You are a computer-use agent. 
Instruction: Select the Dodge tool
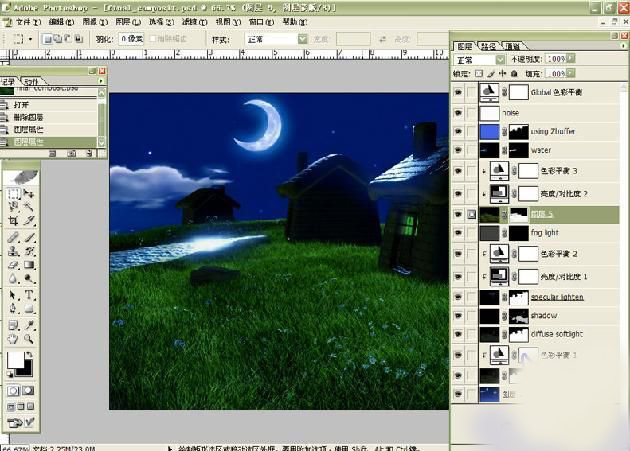29,278
